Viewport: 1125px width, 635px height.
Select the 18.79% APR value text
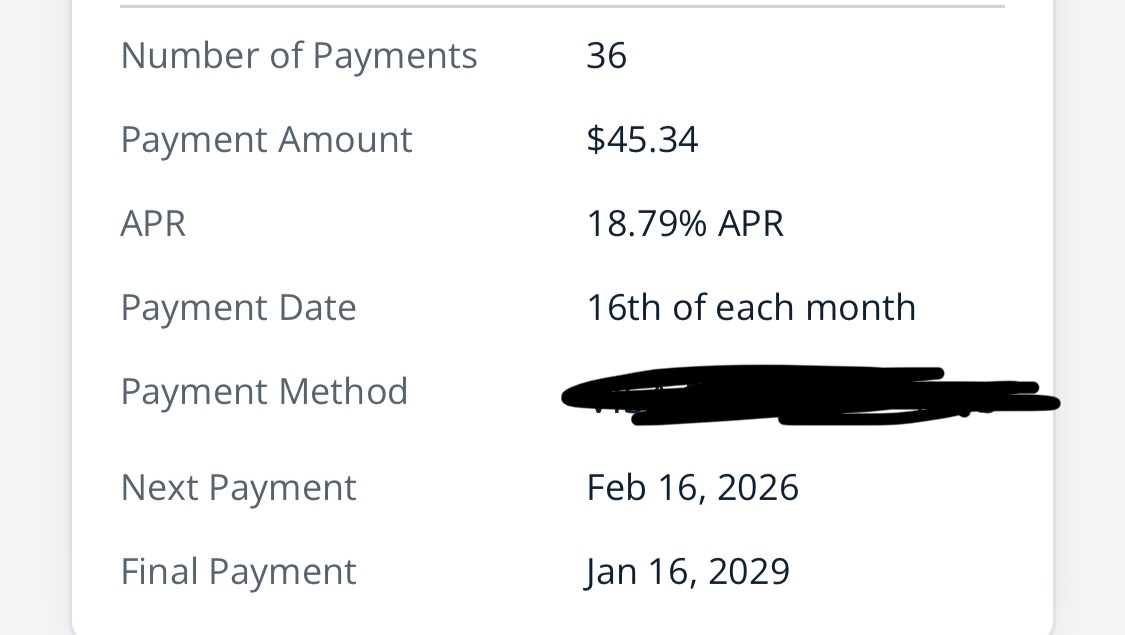(685, 224)
